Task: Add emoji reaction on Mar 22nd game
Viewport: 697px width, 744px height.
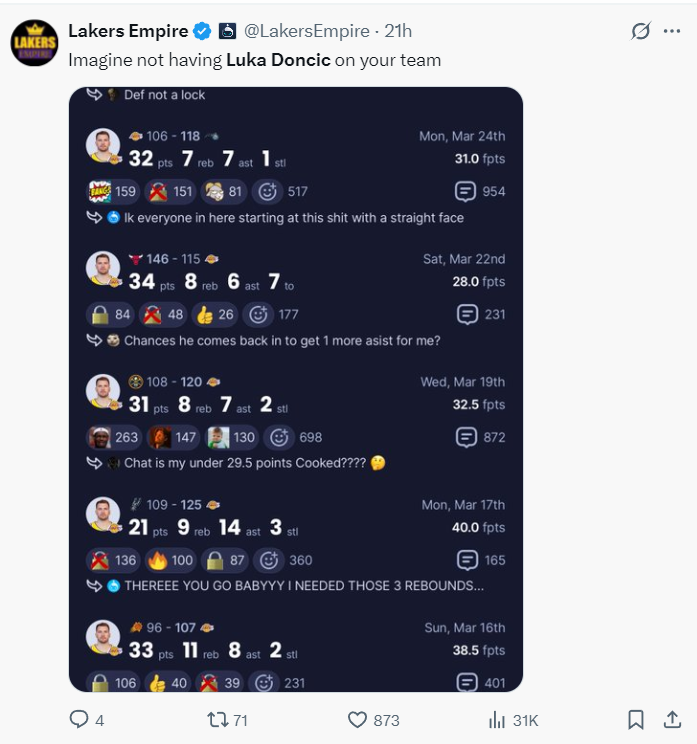Action: pyautogui.click(x=260, y=315)
